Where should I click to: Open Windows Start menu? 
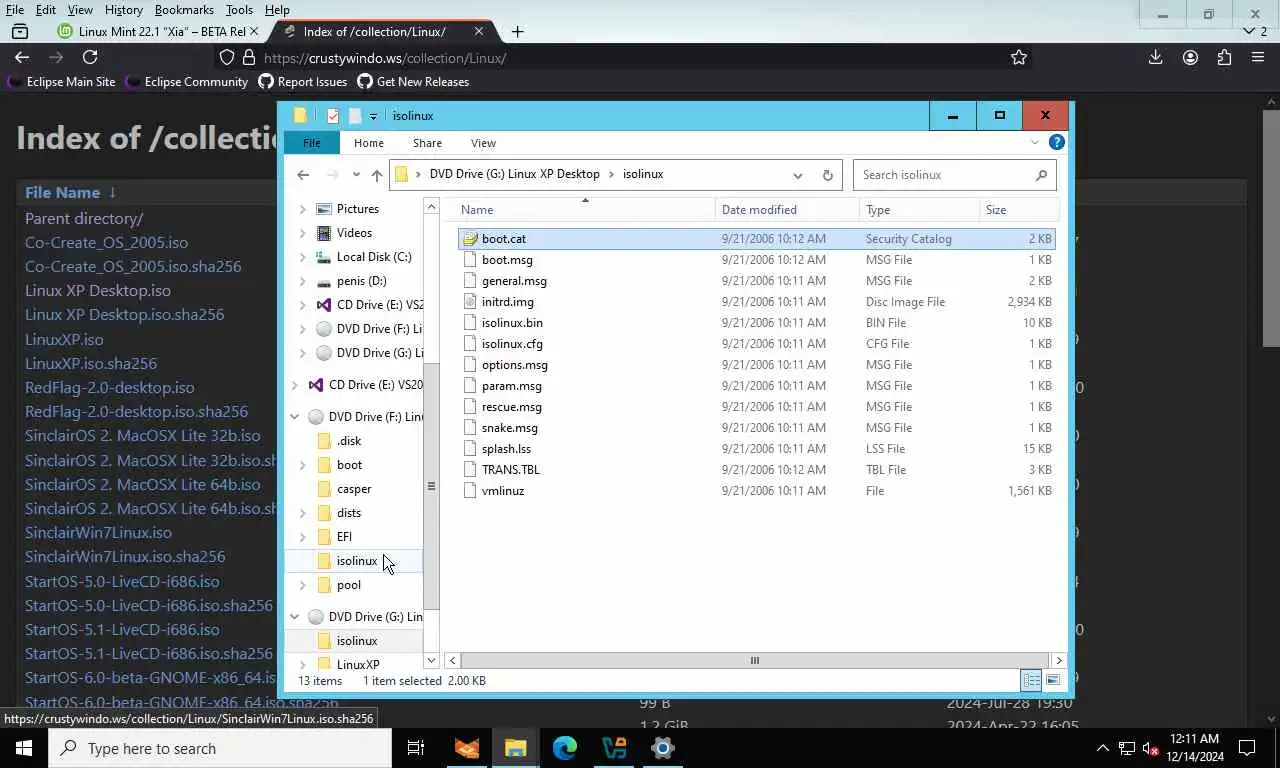coord(24,748)
